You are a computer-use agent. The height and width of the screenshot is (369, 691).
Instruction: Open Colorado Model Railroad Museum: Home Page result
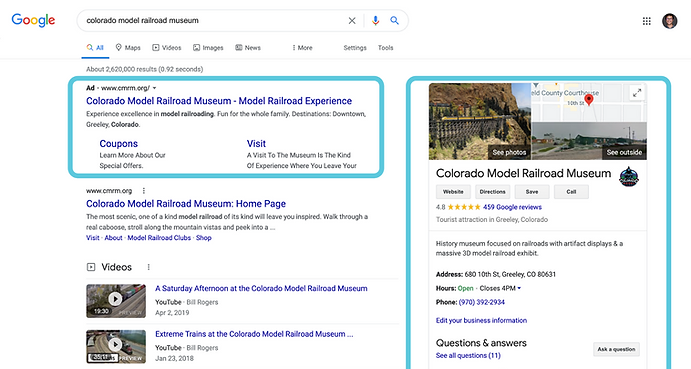click(x=186, y=204)
